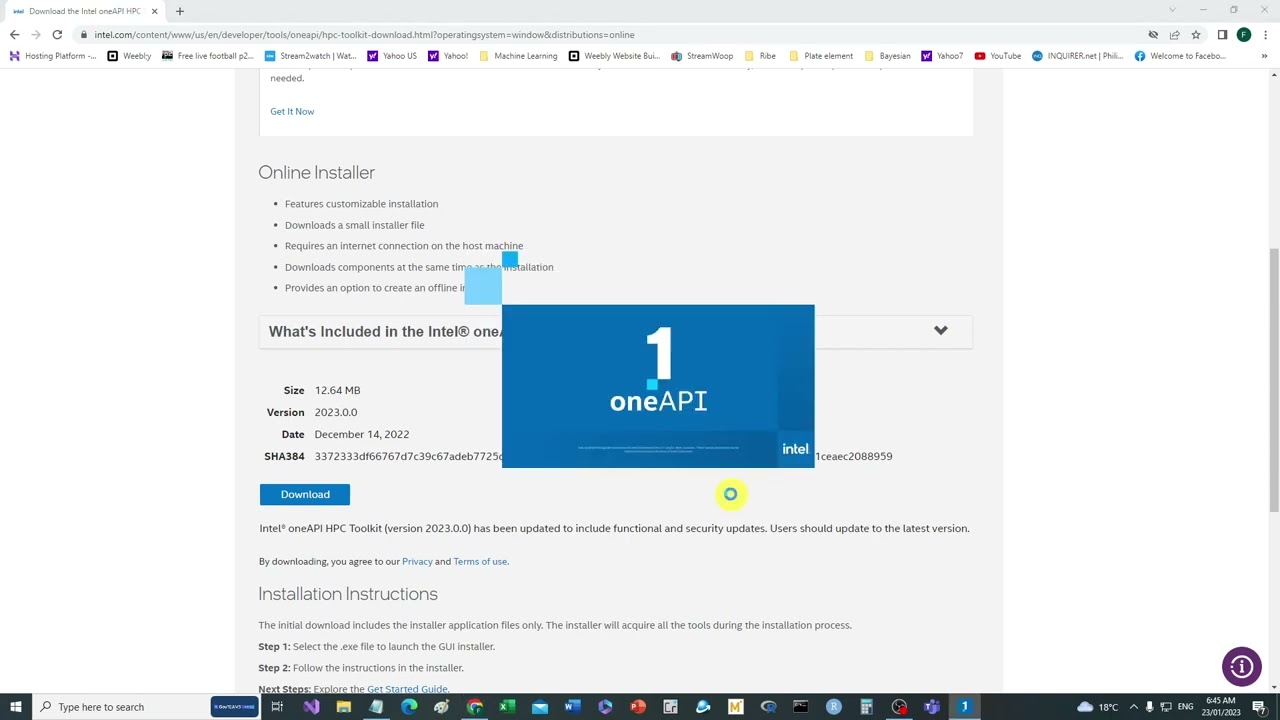1280x720 pixels.
Task: Open the Mail app from the taskbar
Action: click(540, 707)
